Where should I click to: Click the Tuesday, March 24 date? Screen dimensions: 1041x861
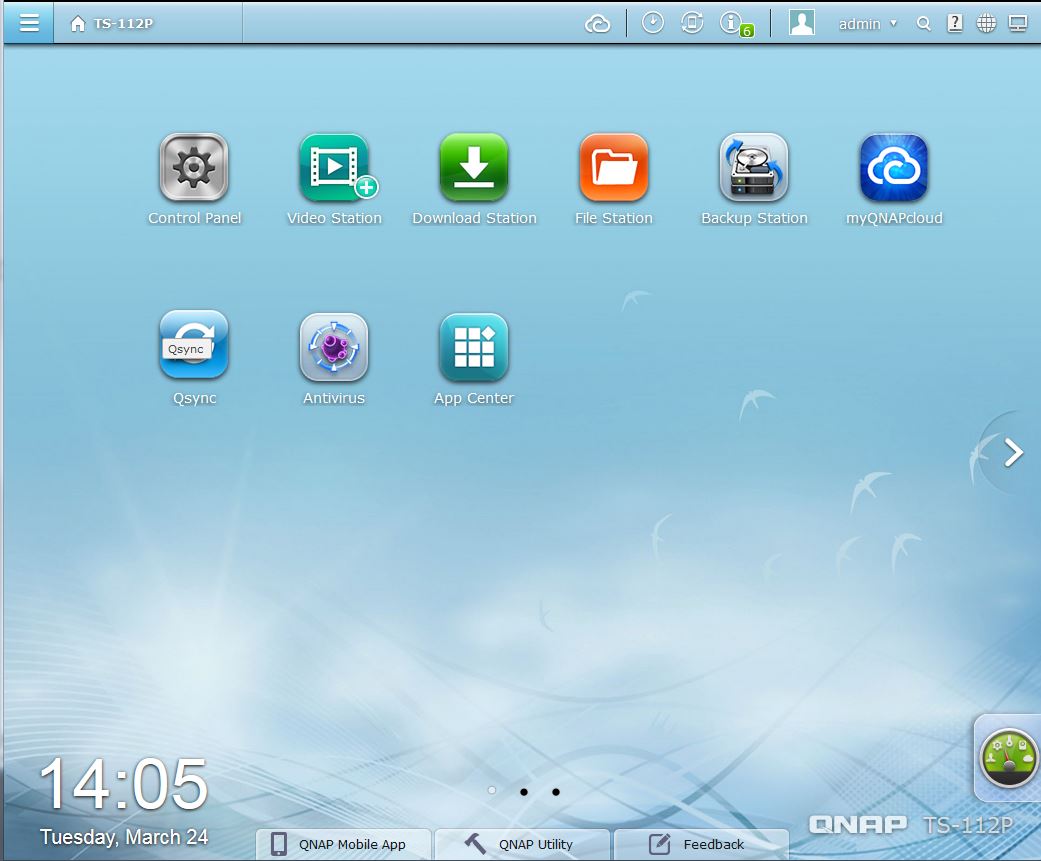[x=124, y=837]
